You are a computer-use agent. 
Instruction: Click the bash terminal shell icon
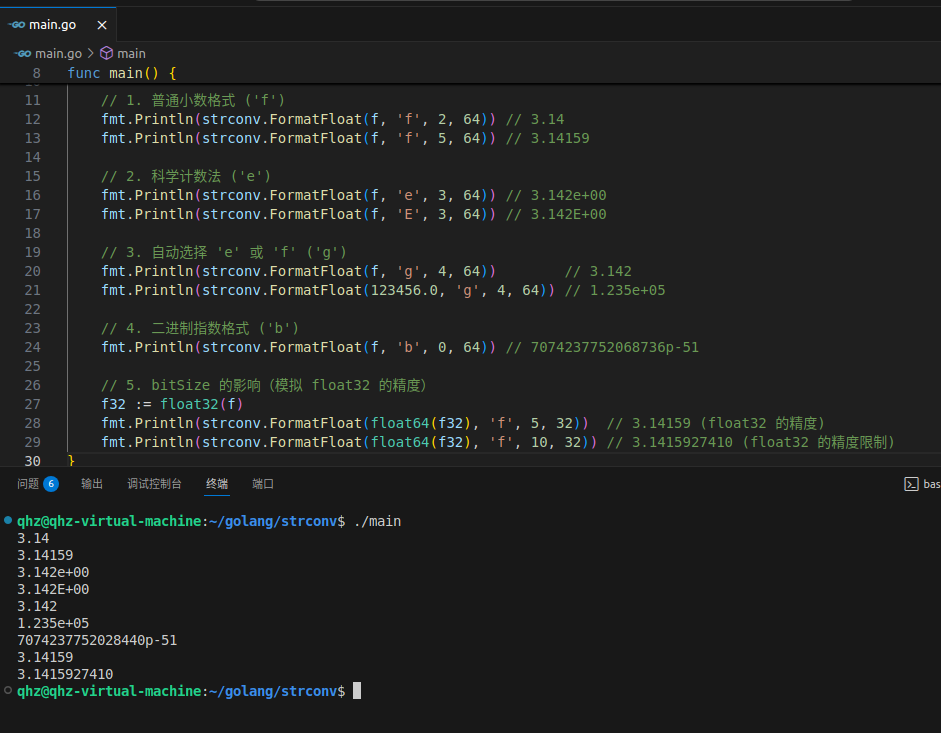[911, 484]
